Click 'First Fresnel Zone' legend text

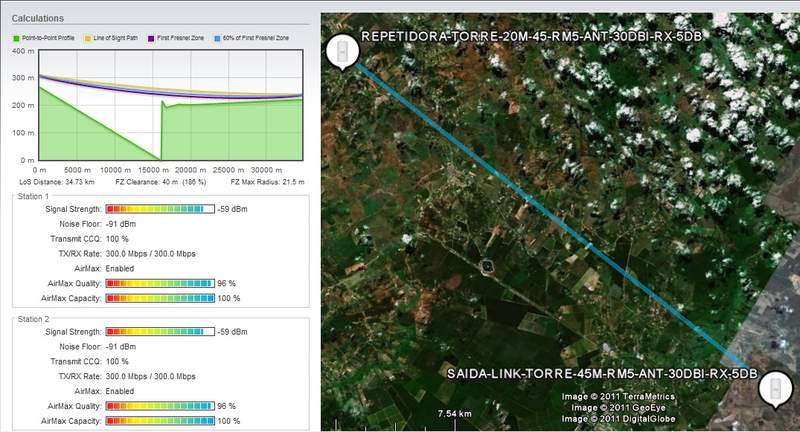coord(180,38)
